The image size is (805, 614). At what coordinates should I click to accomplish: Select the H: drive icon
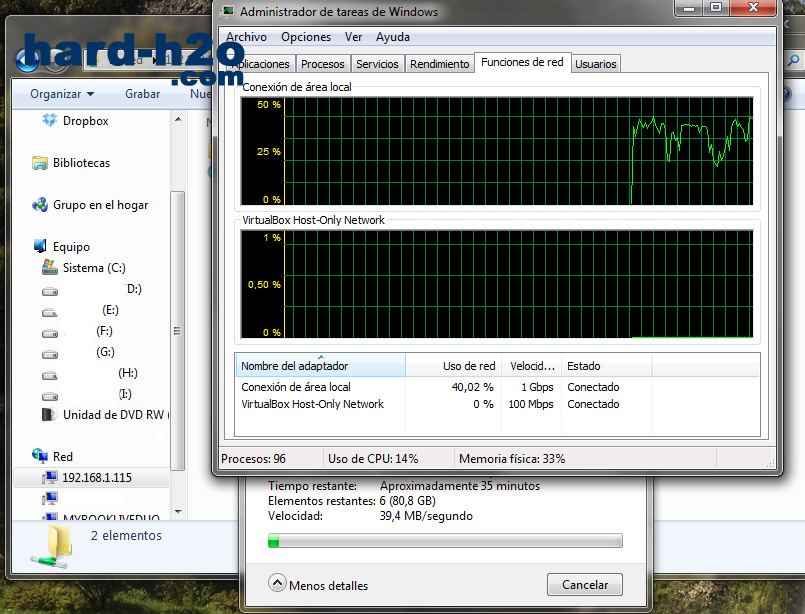click(x=50, y=375)
